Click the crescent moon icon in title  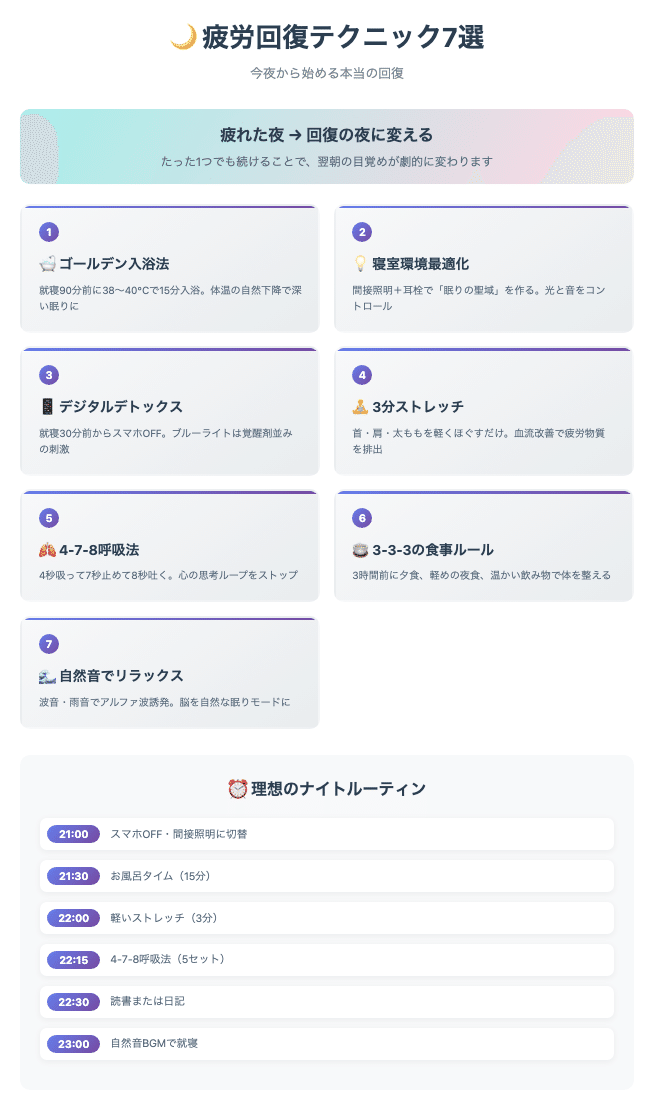[183, 37]
